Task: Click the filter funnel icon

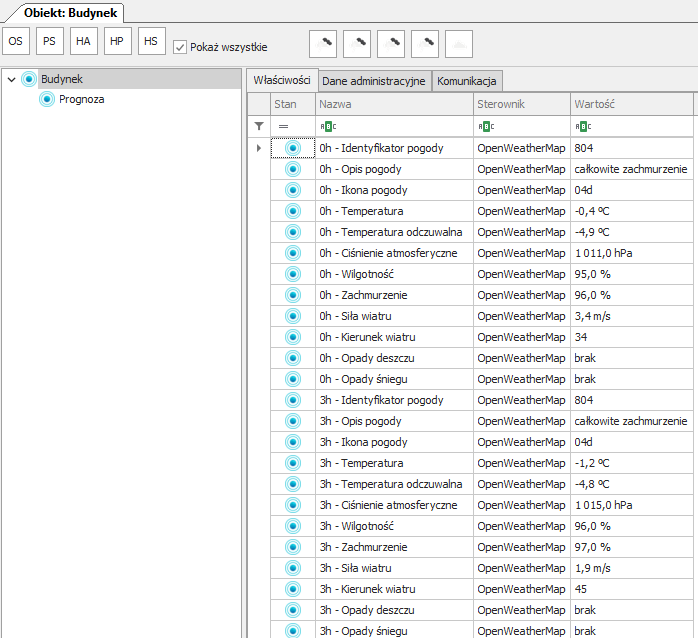Action: tap(259, 126)
